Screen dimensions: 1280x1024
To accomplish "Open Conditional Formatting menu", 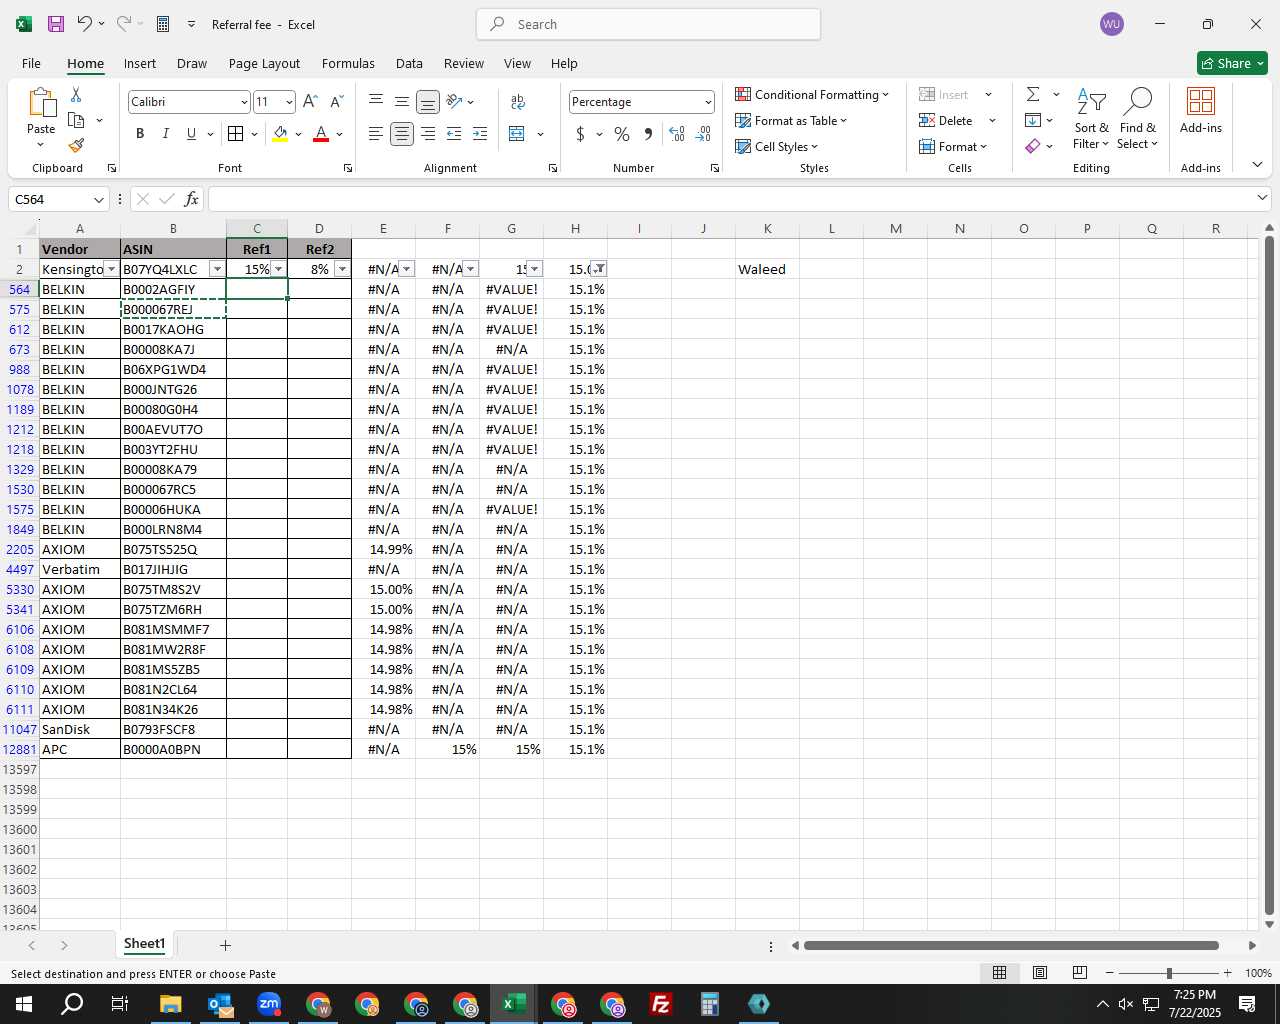I will click(812, 94).
